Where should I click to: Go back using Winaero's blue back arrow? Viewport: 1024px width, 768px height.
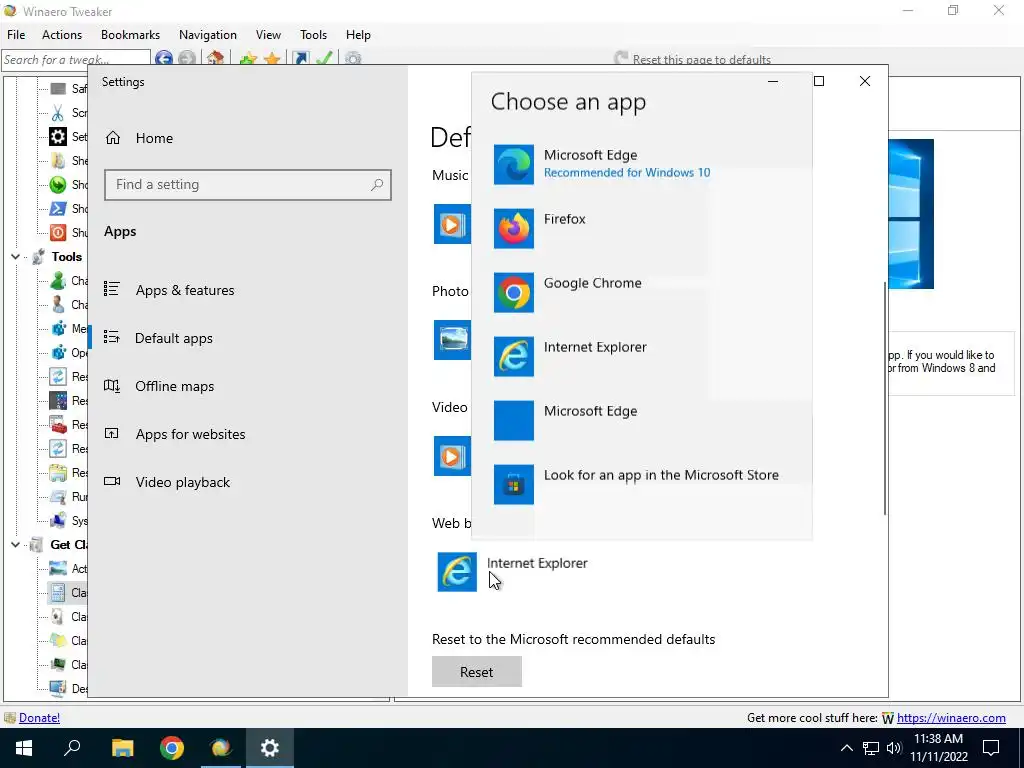(x=163, y=59)
